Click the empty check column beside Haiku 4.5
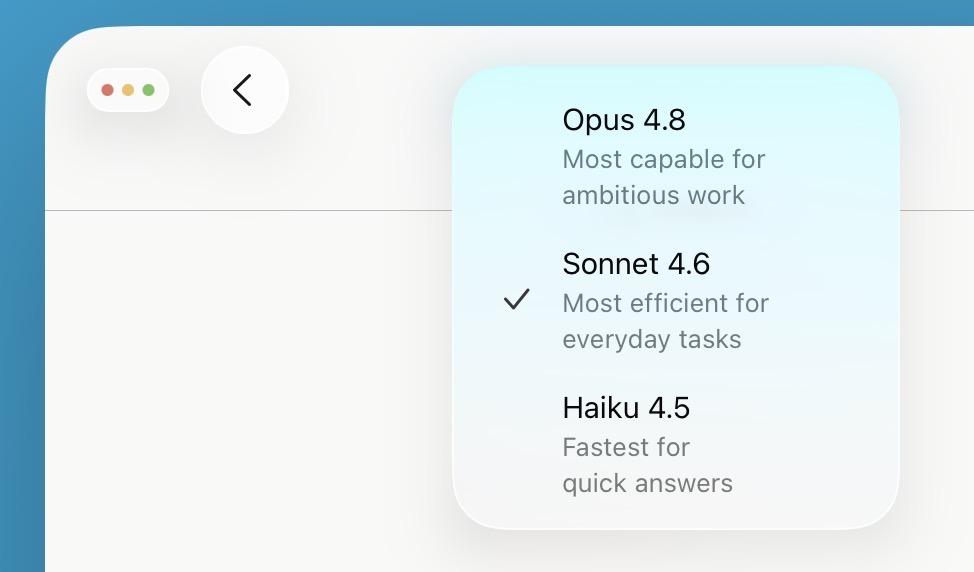 point(516,445)
